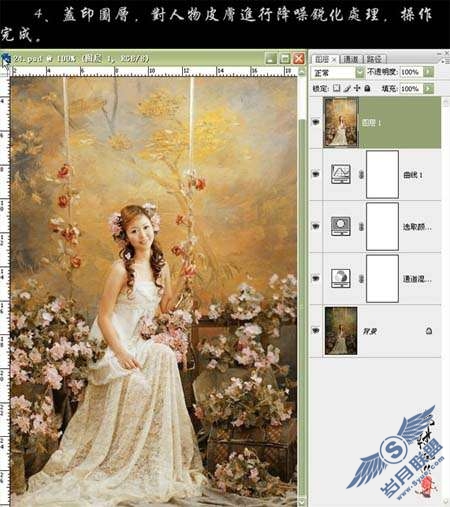
Task: Switch to the 通道 tab
Action: 351,59
